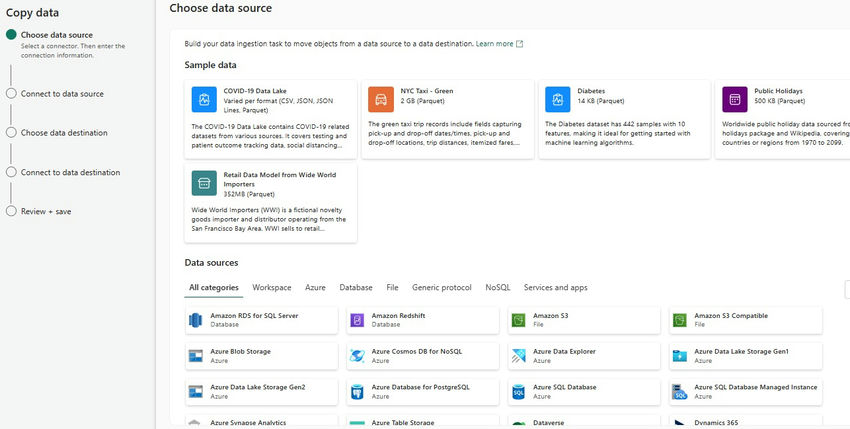Click the Azure Data Explorer connector name

coord(564,351)
